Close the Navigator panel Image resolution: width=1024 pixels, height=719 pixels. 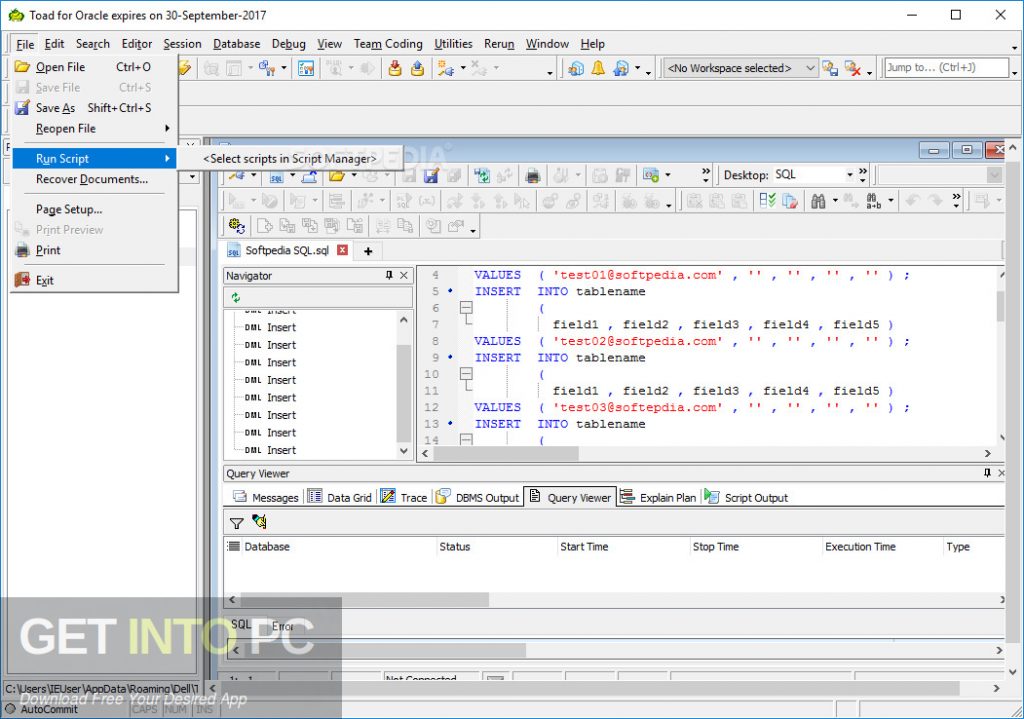pyautogui.click(x=404, y=276)
